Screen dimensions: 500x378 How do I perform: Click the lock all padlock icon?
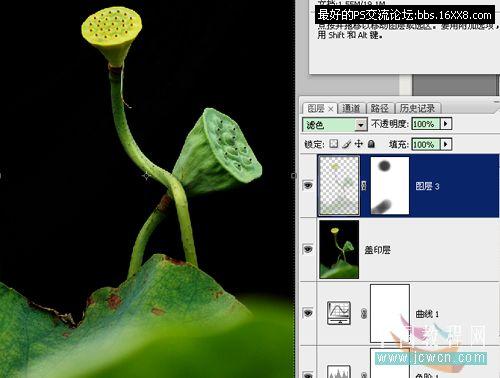coord(371,144)
